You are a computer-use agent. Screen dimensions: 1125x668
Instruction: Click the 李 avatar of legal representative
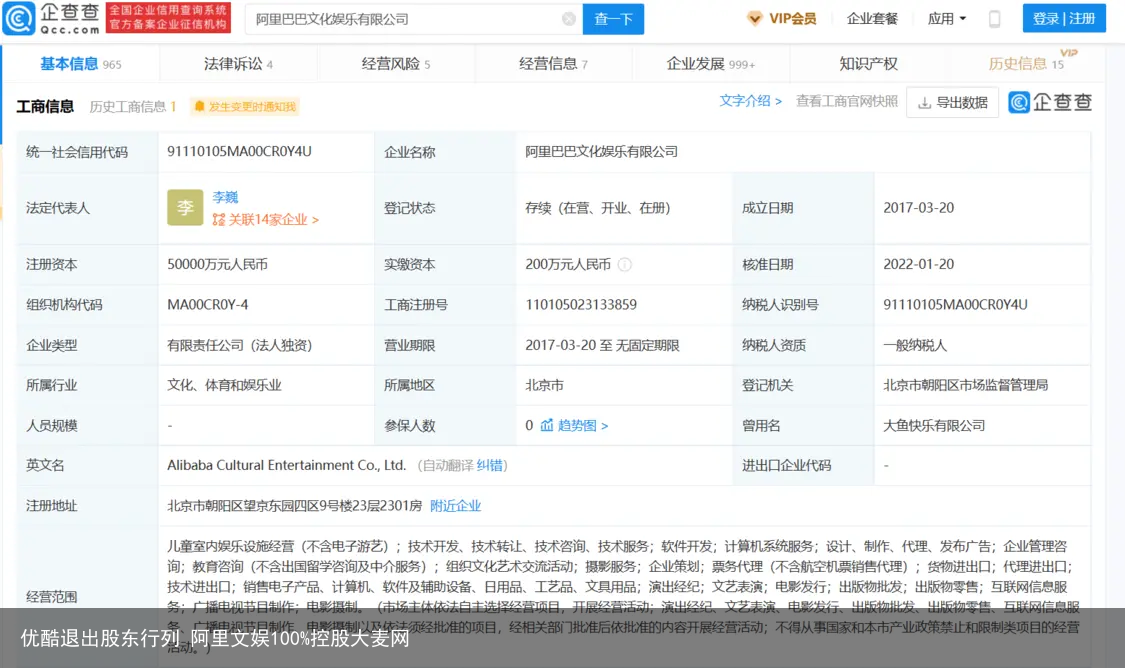point(185,207)
